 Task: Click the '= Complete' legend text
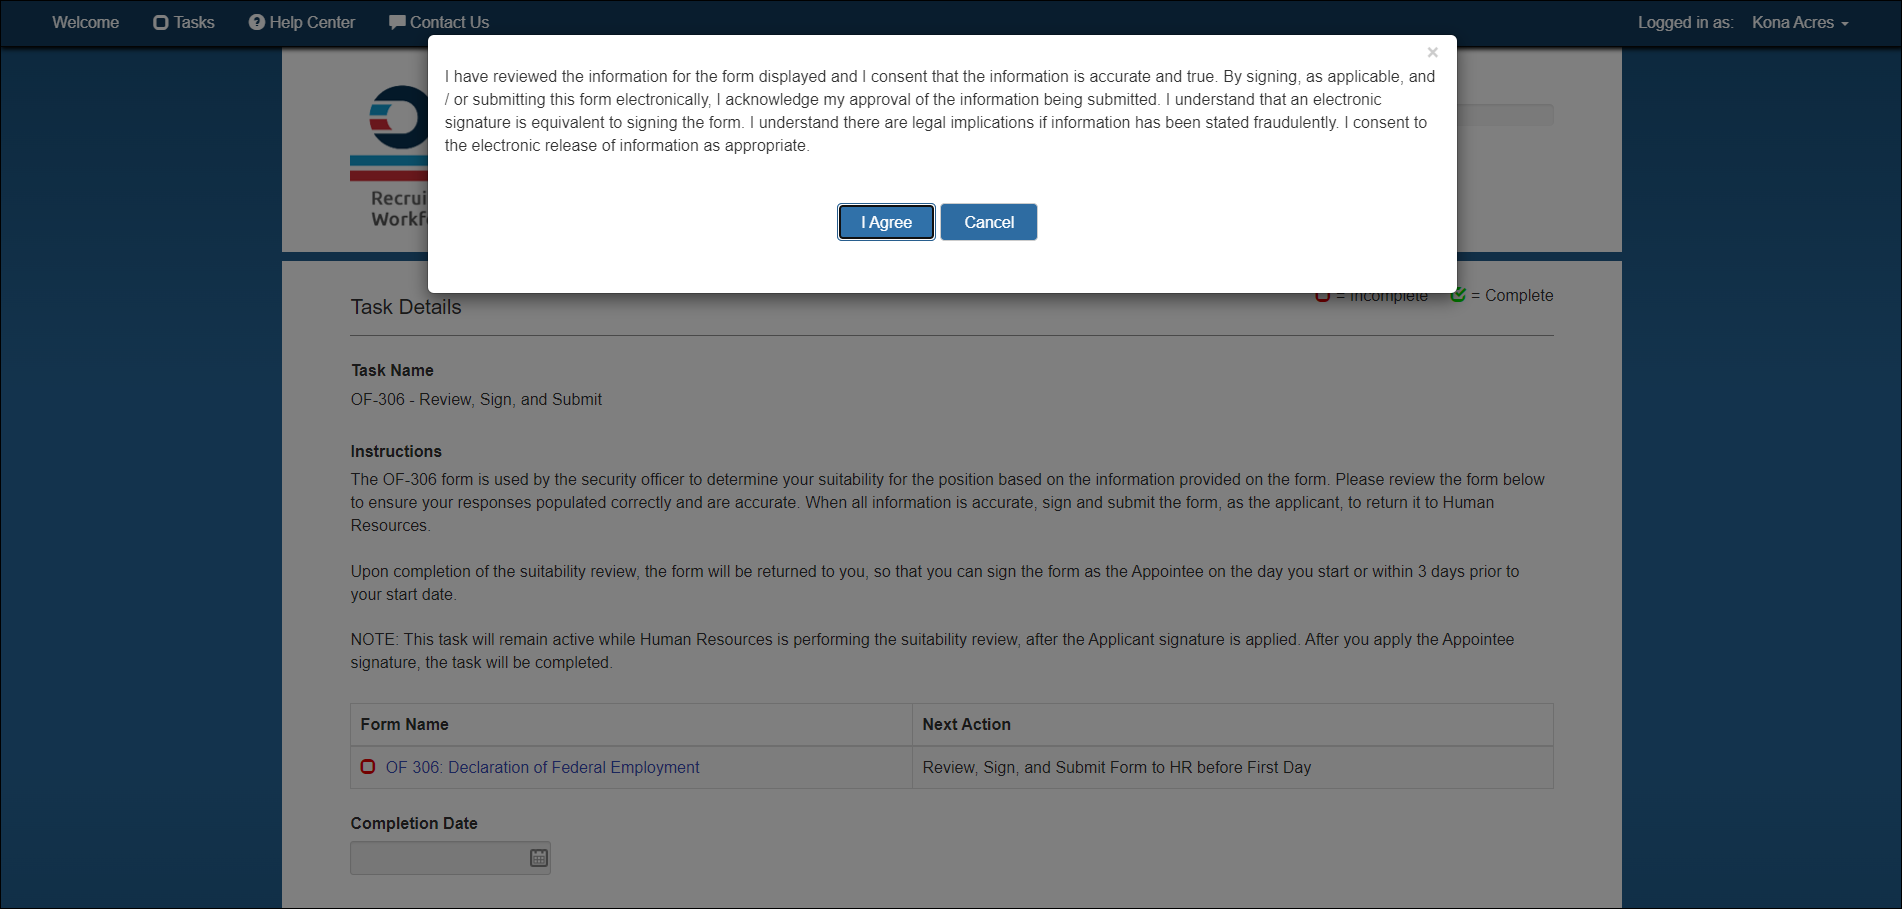click(1512, 295)
